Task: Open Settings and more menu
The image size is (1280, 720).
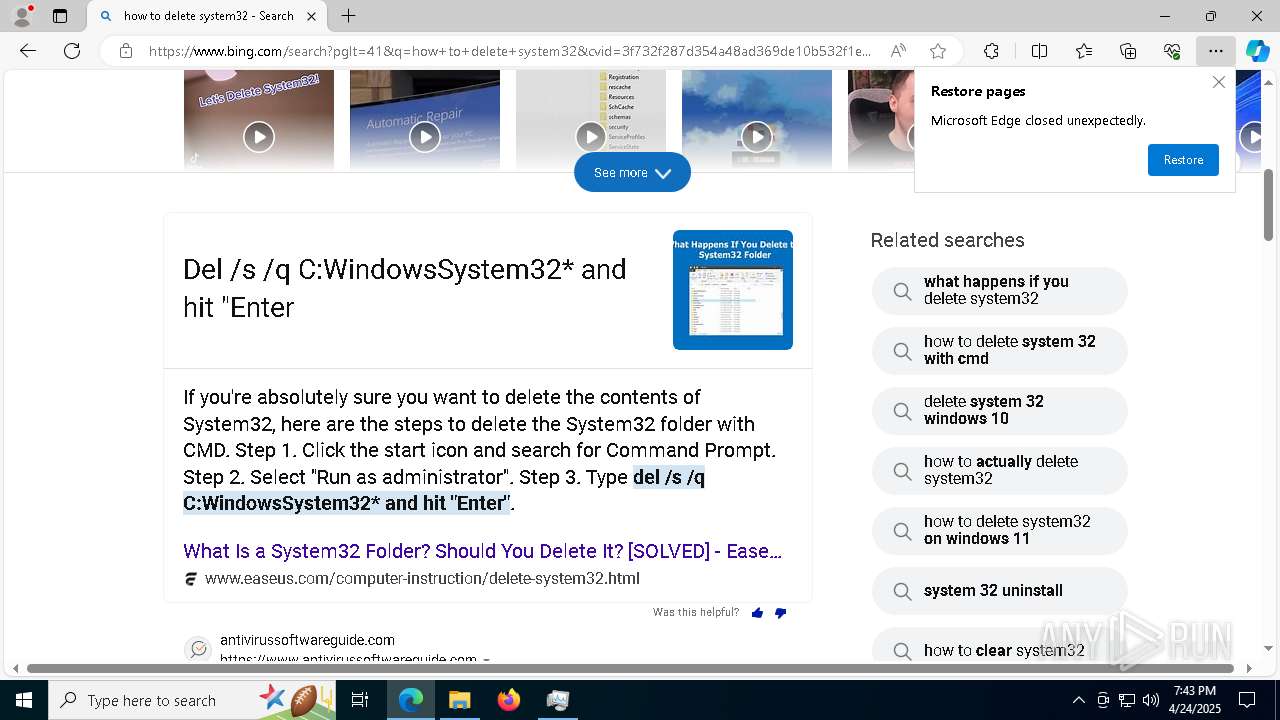Action: coord(1216,51)
